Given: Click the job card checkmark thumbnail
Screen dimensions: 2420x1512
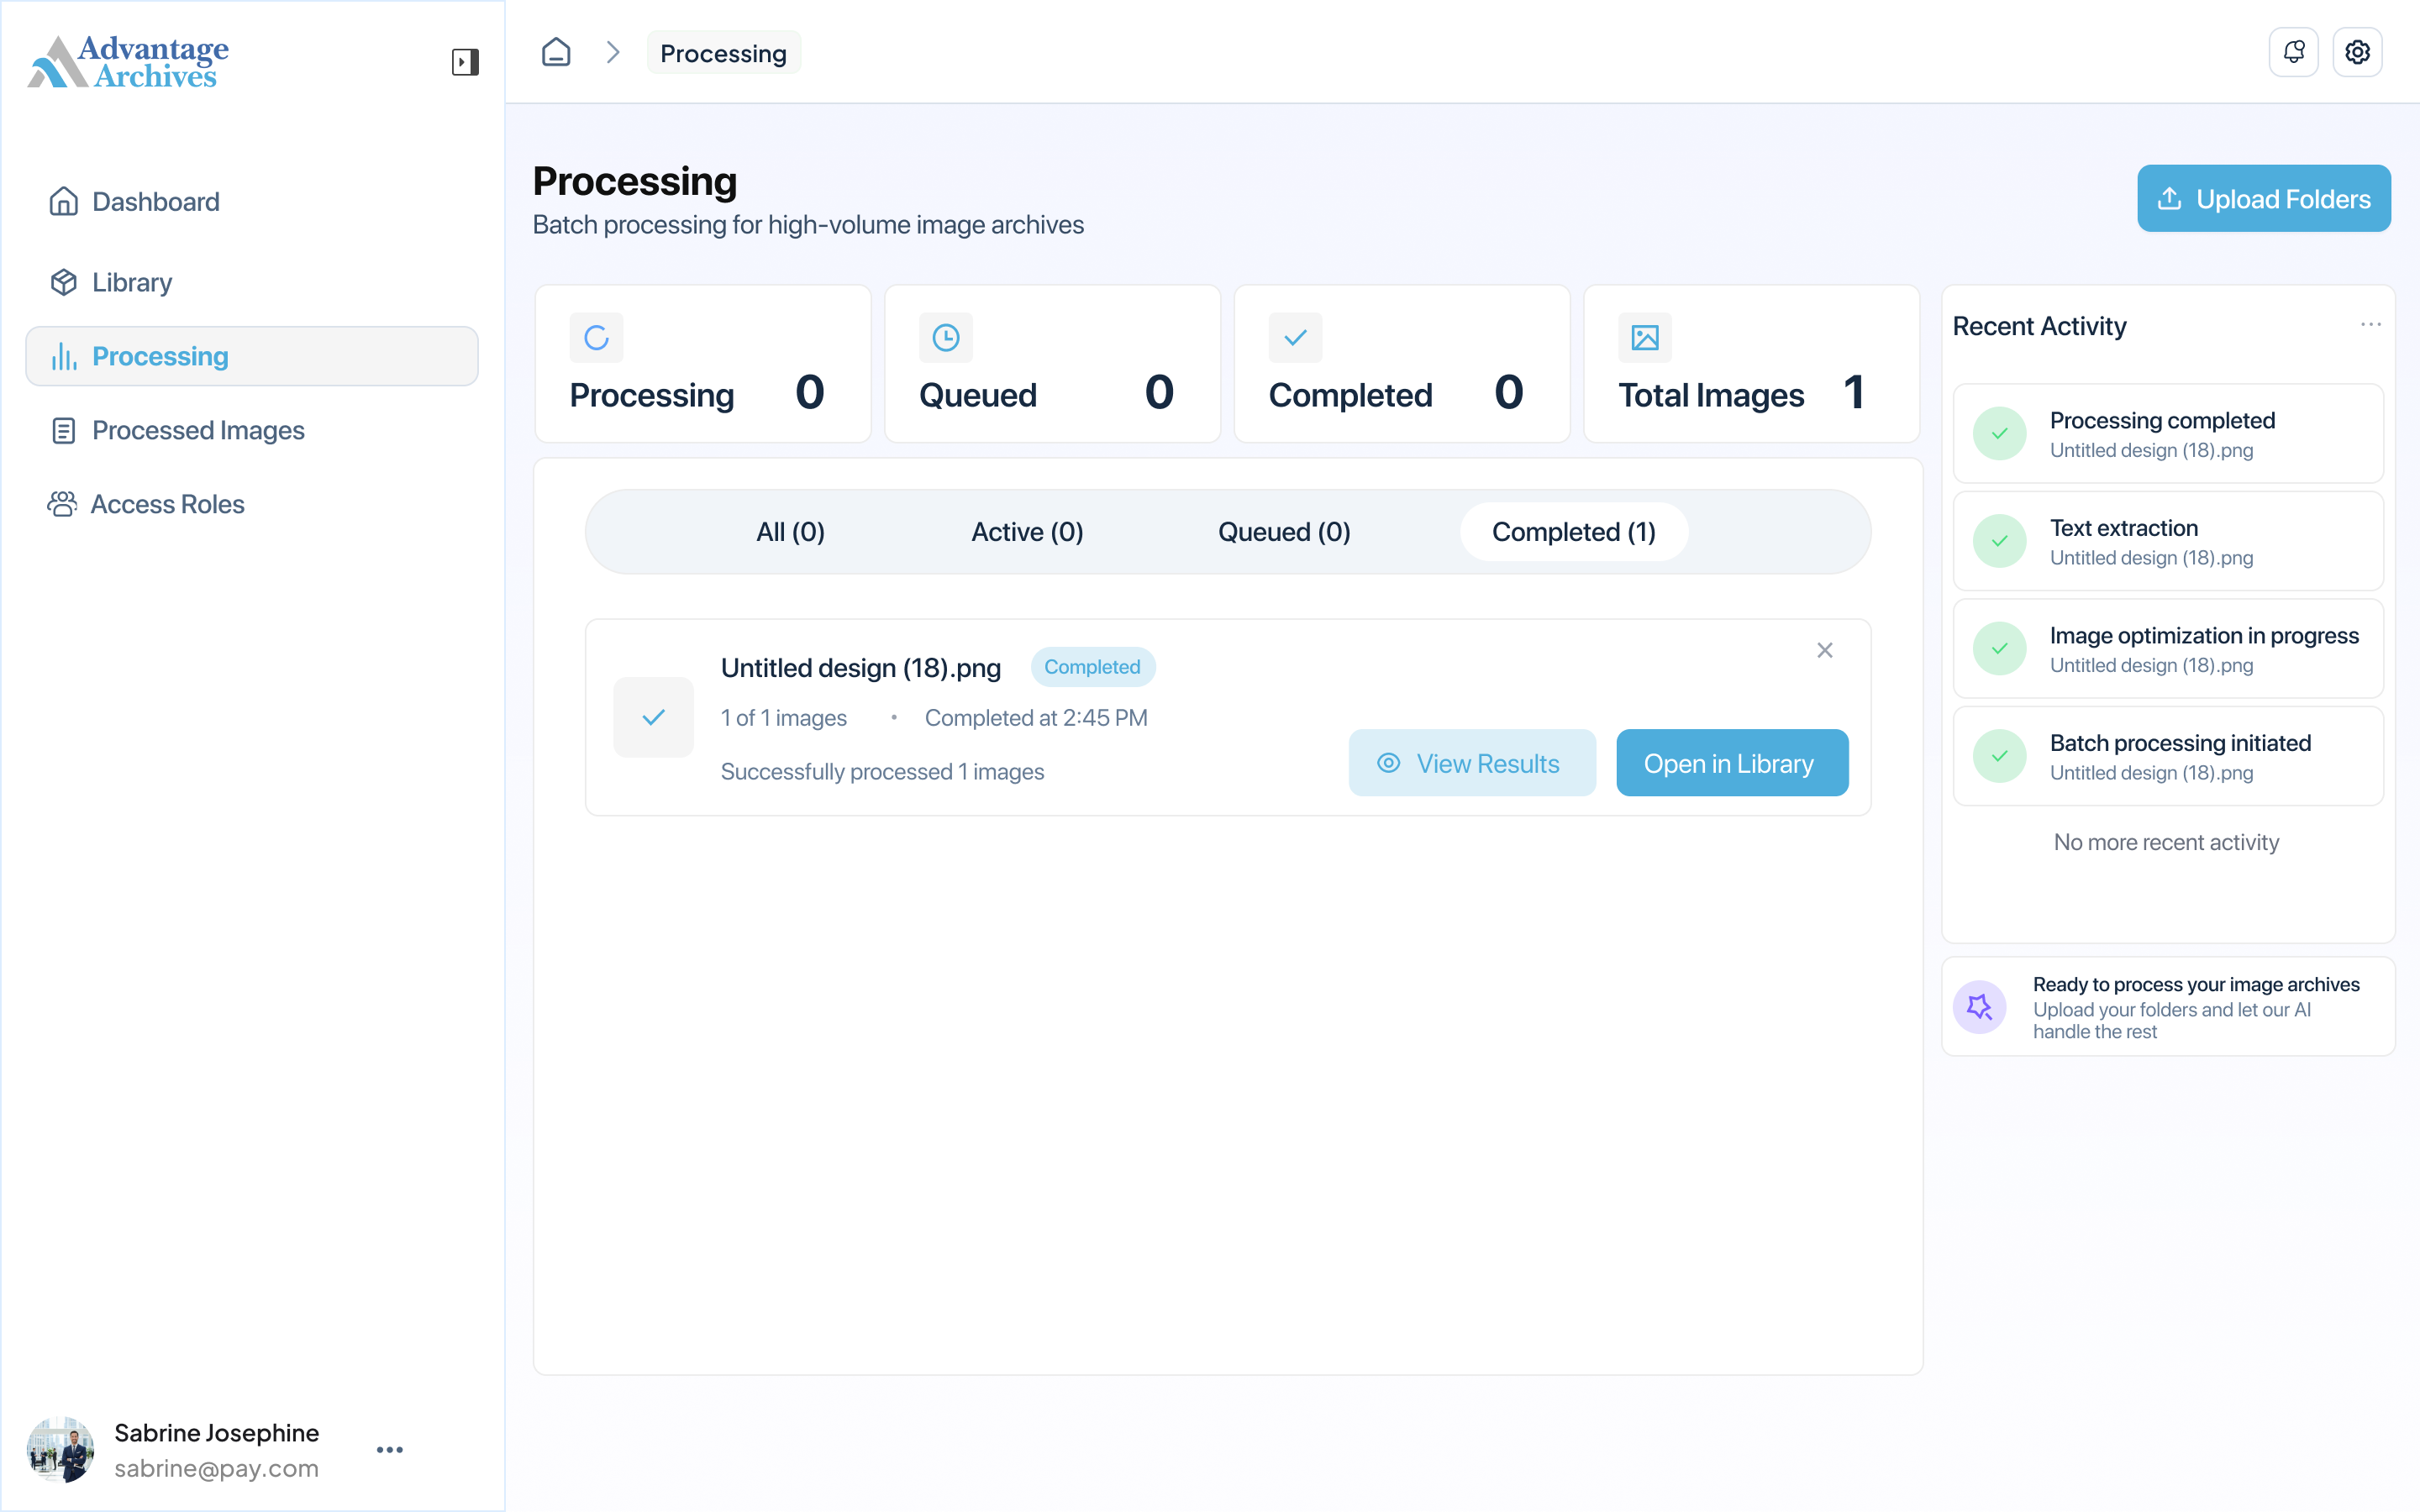Looking at the screenshot, I should pos(654,717).
